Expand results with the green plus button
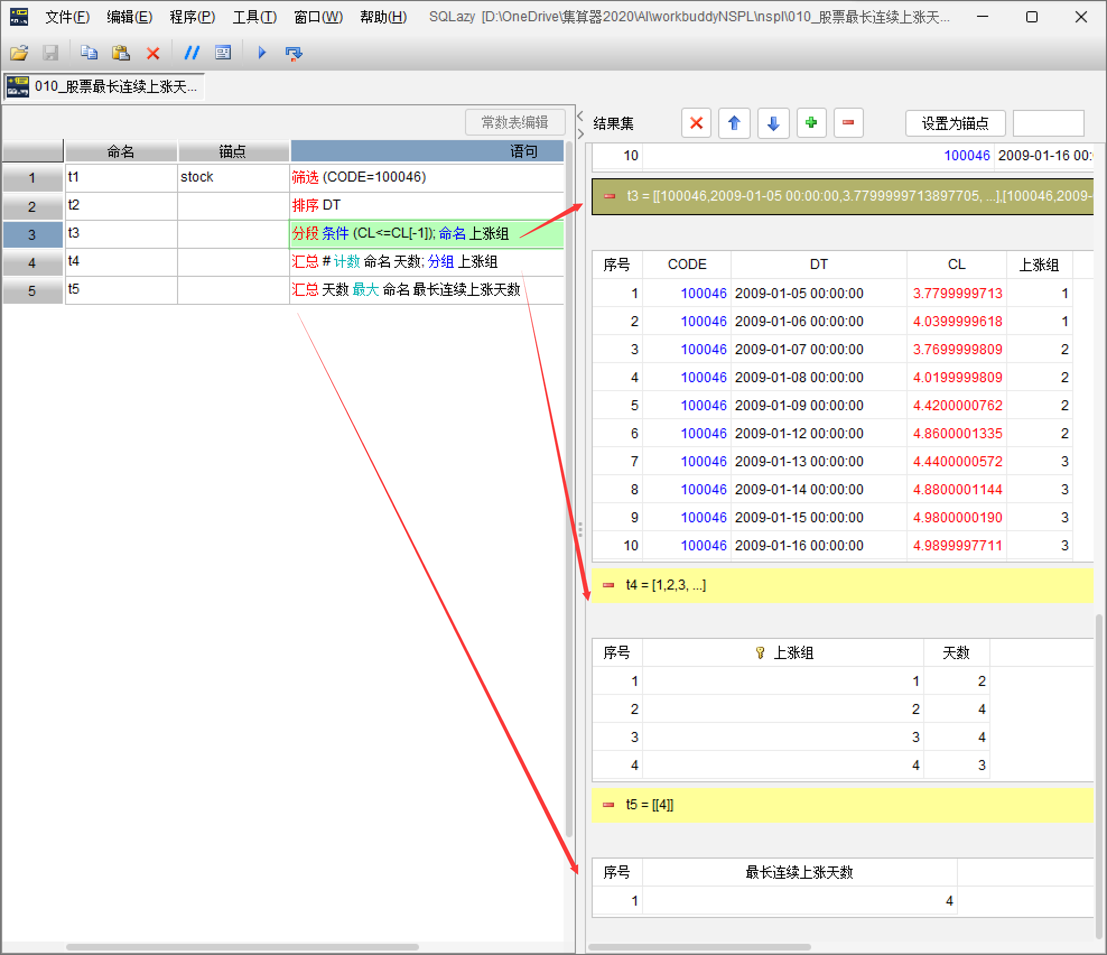This screenshot has height=955, width=1107. point(811,124)
